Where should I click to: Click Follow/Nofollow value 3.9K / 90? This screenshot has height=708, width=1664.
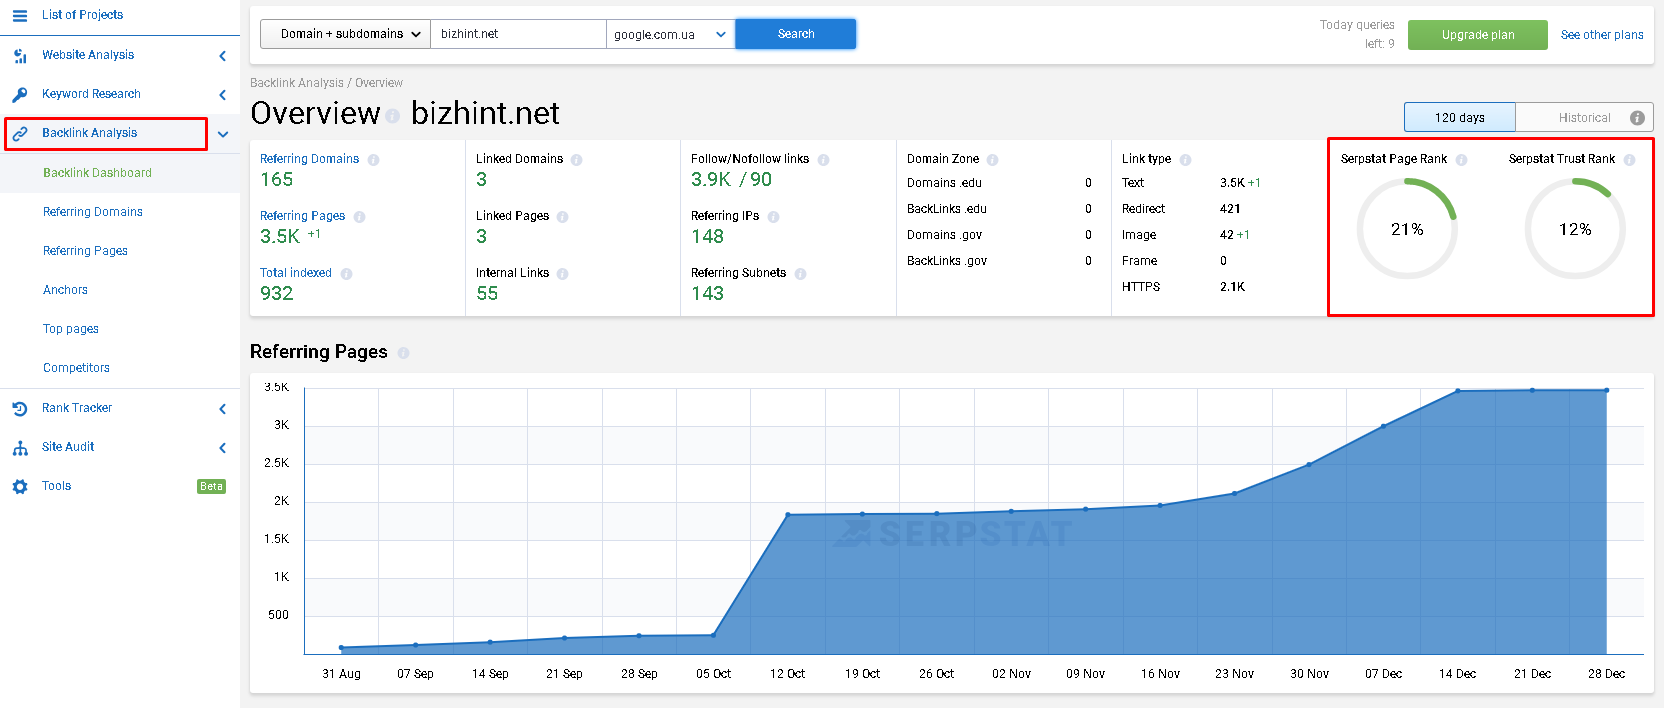[x=732, y=180]
